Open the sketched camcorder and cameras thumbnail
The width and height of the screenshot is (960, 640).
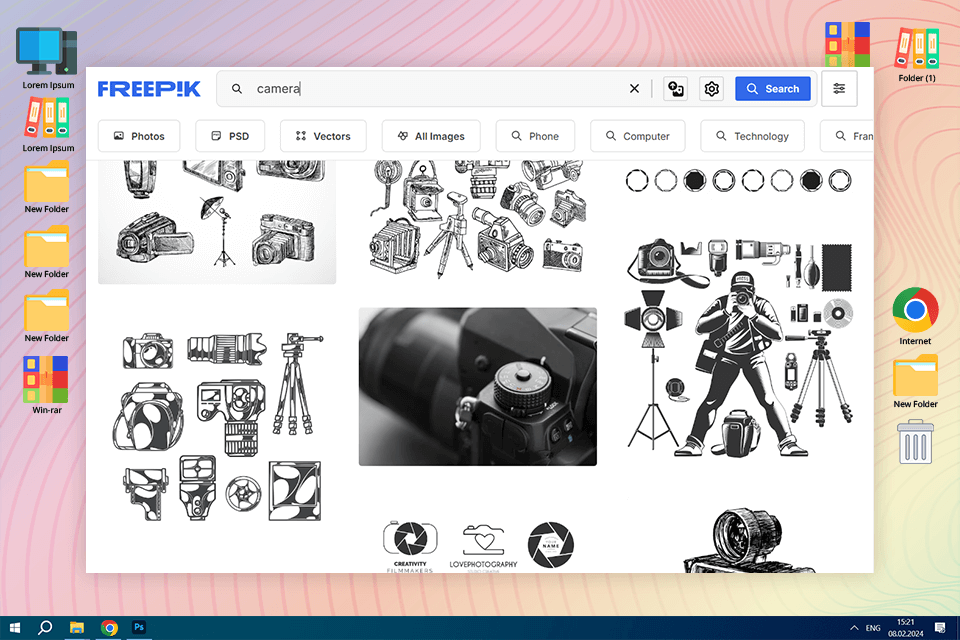point(217,222)
